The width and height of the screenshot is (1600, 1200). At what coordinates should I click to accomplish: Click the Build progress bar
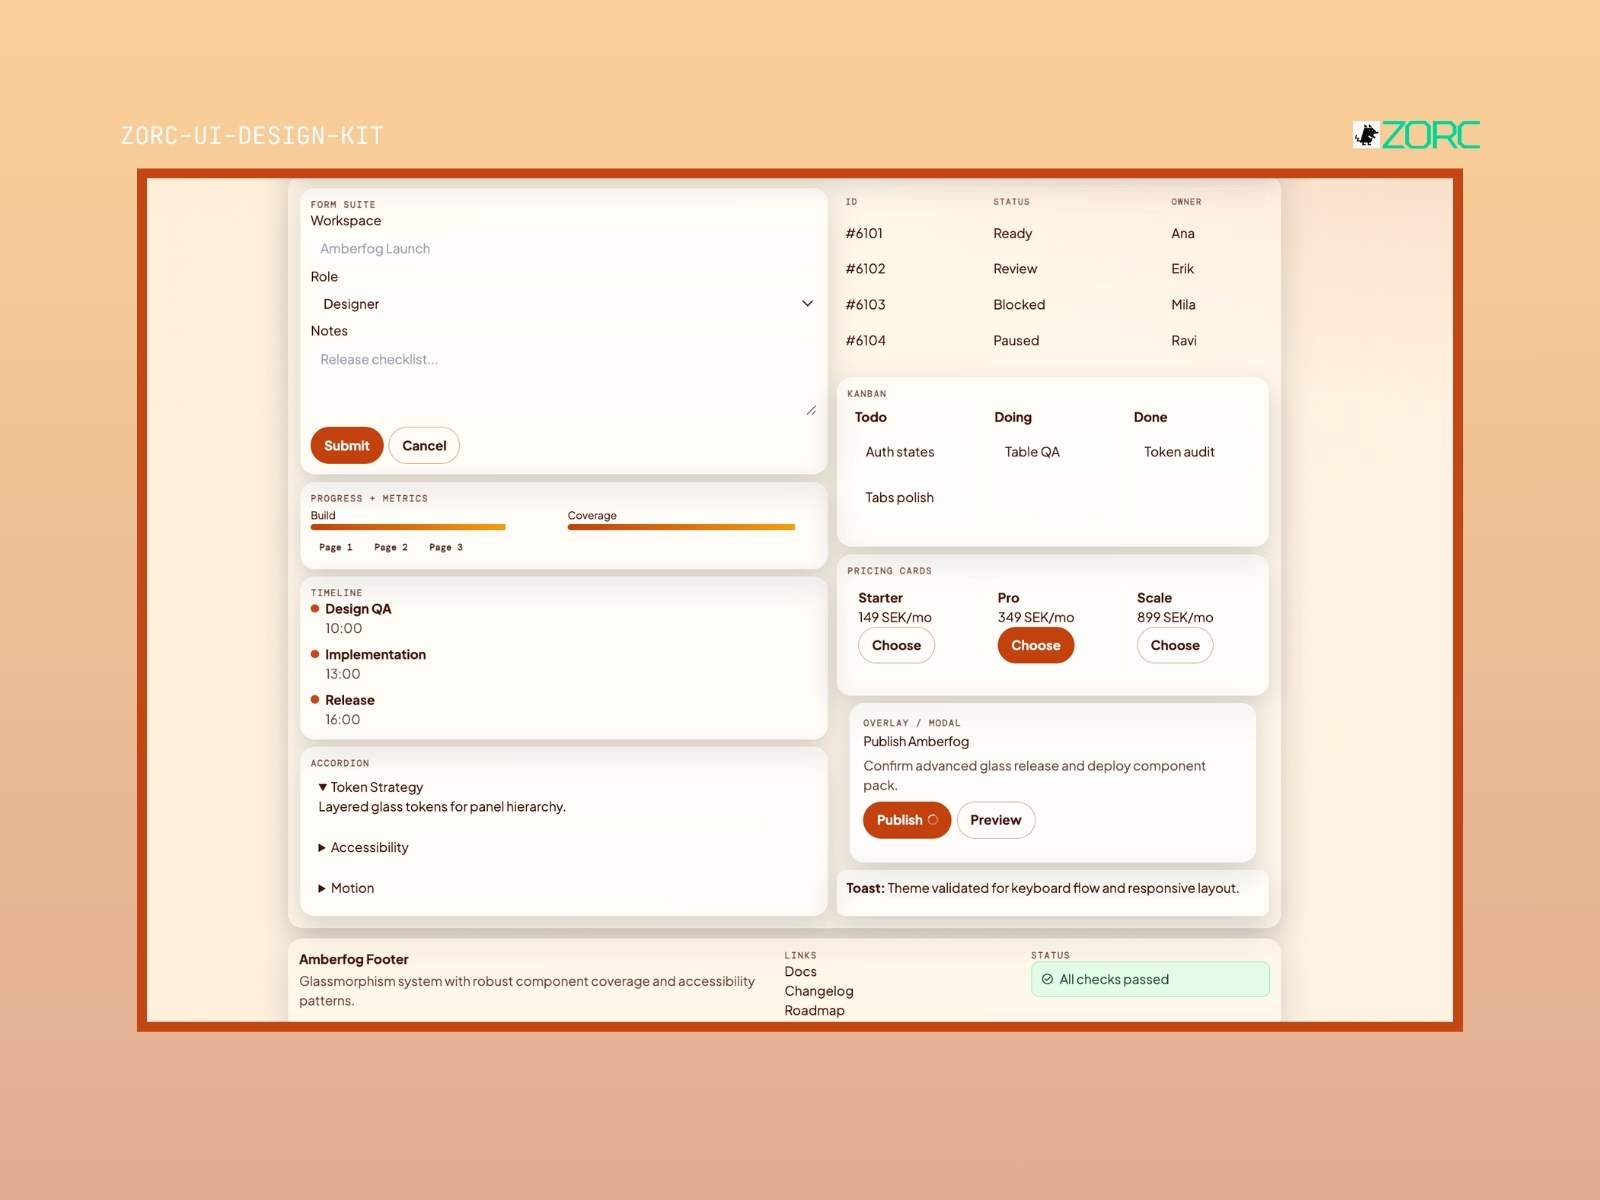pos(408,527)
